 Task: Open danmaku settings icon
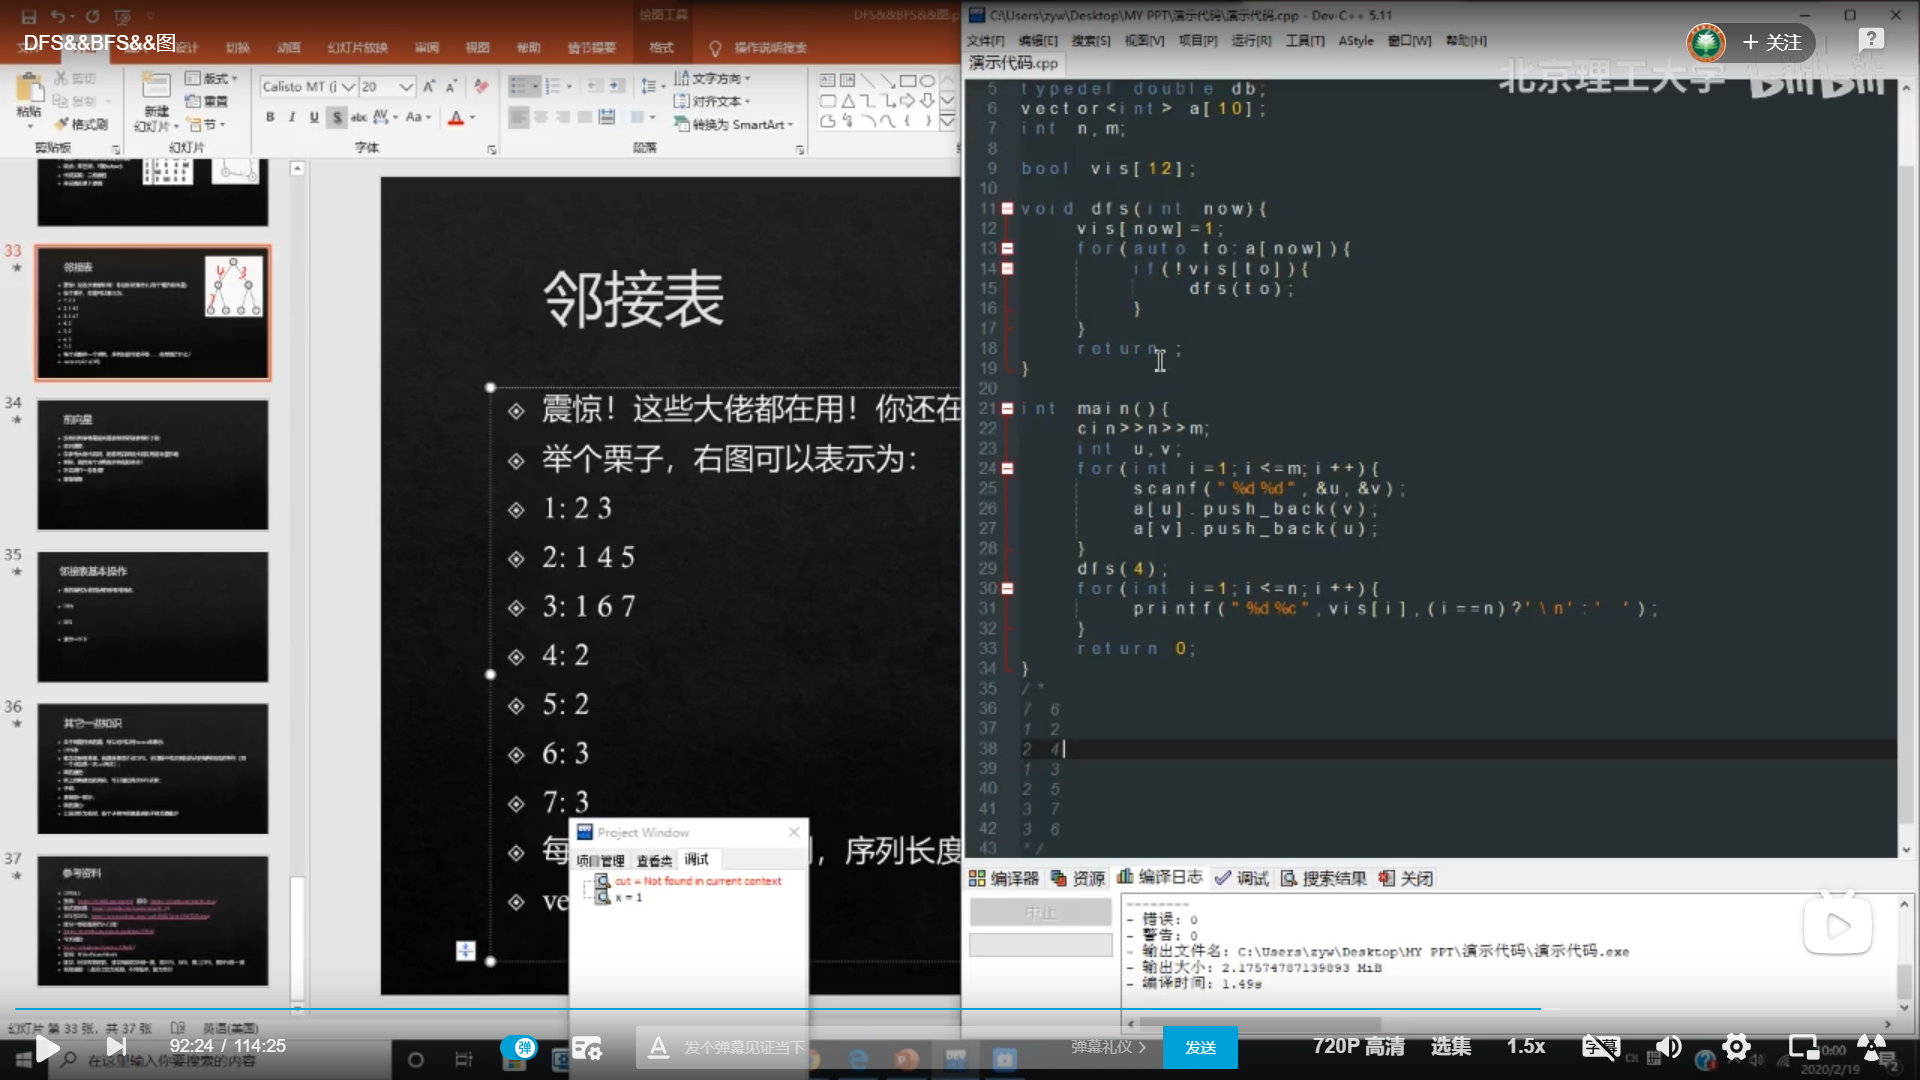pos(587,1047)
